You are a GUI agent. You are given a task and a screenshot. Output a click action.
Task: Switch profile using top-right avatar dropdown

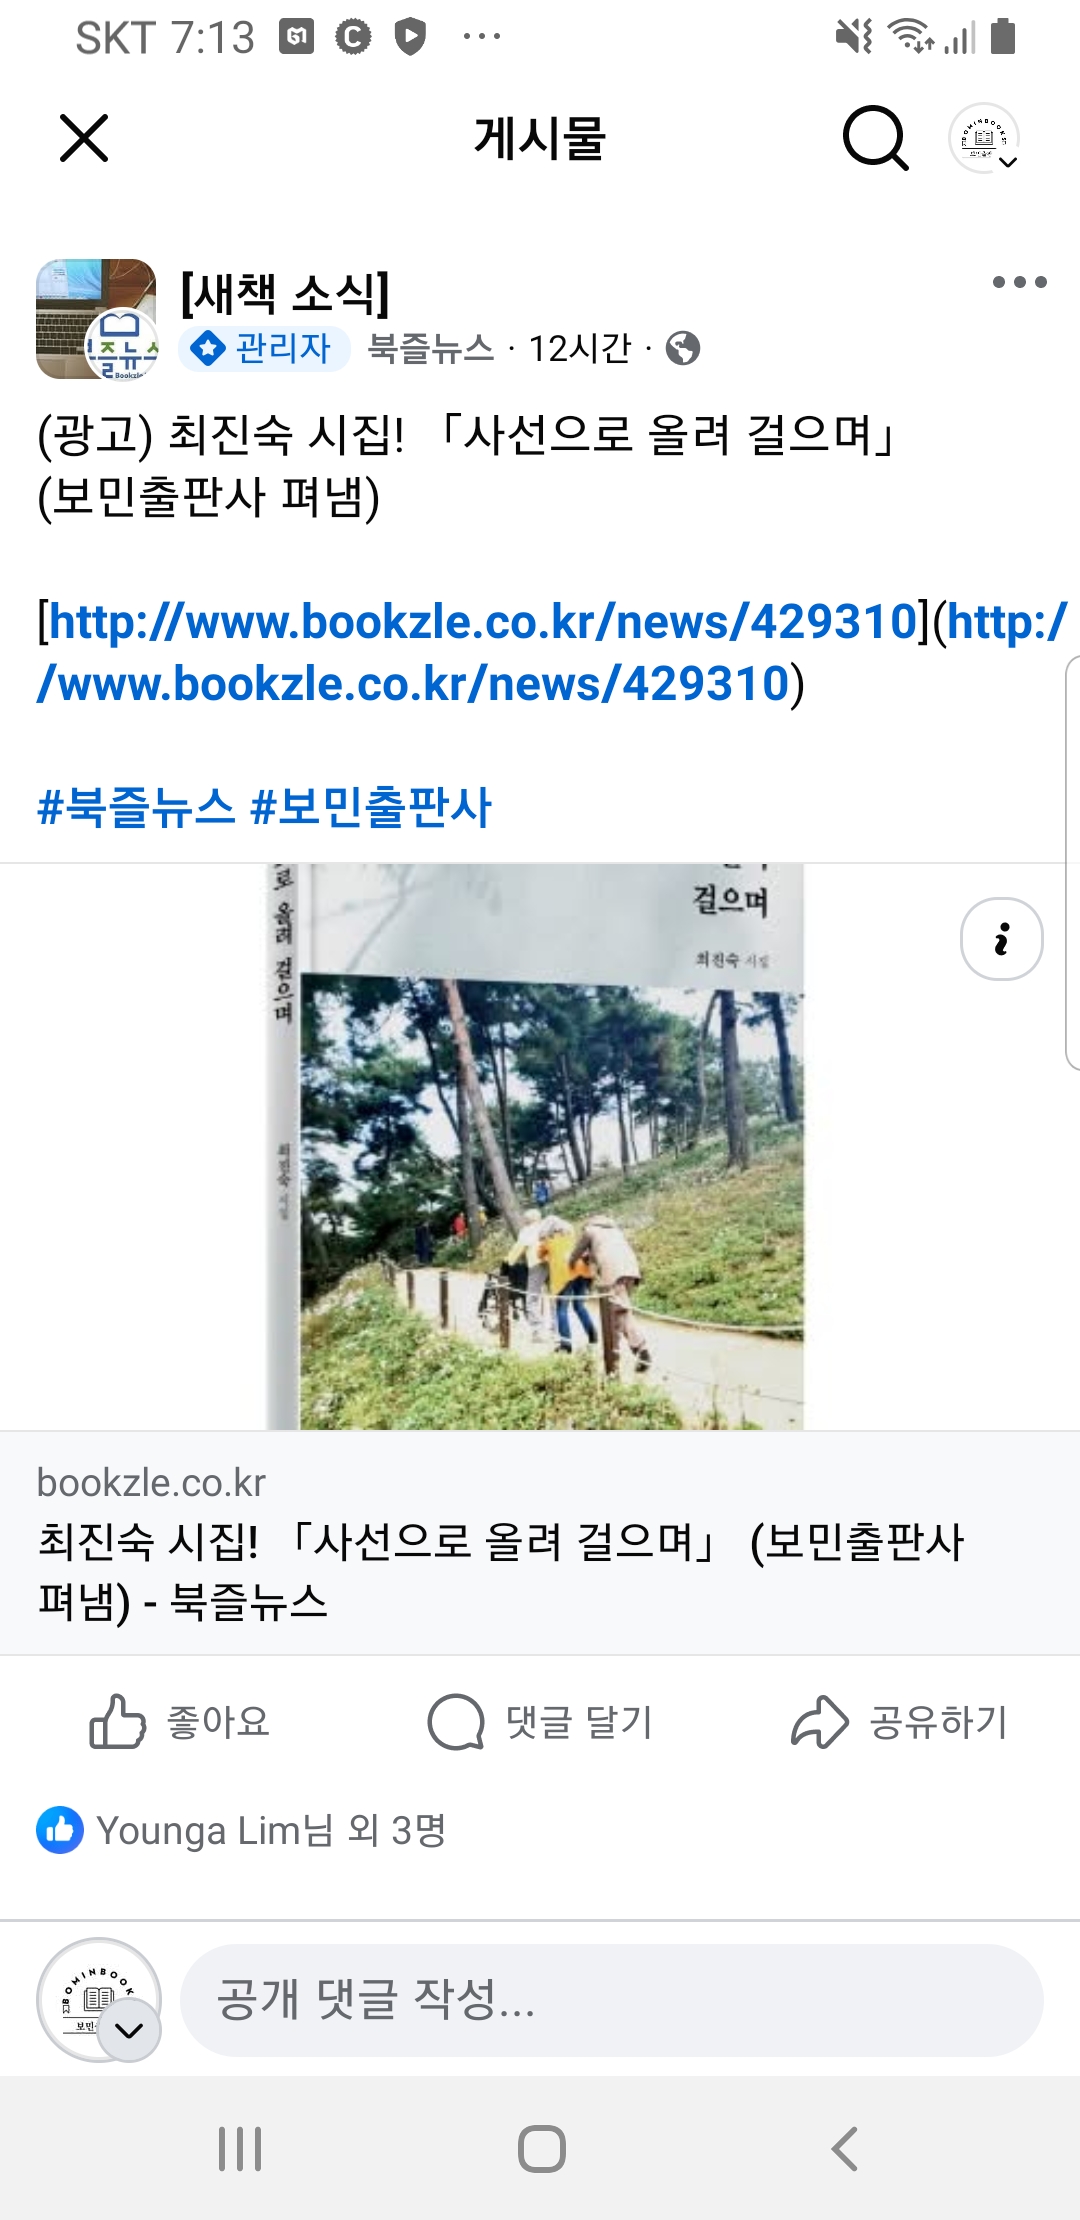pyautogui.click(x=984, y=138)
